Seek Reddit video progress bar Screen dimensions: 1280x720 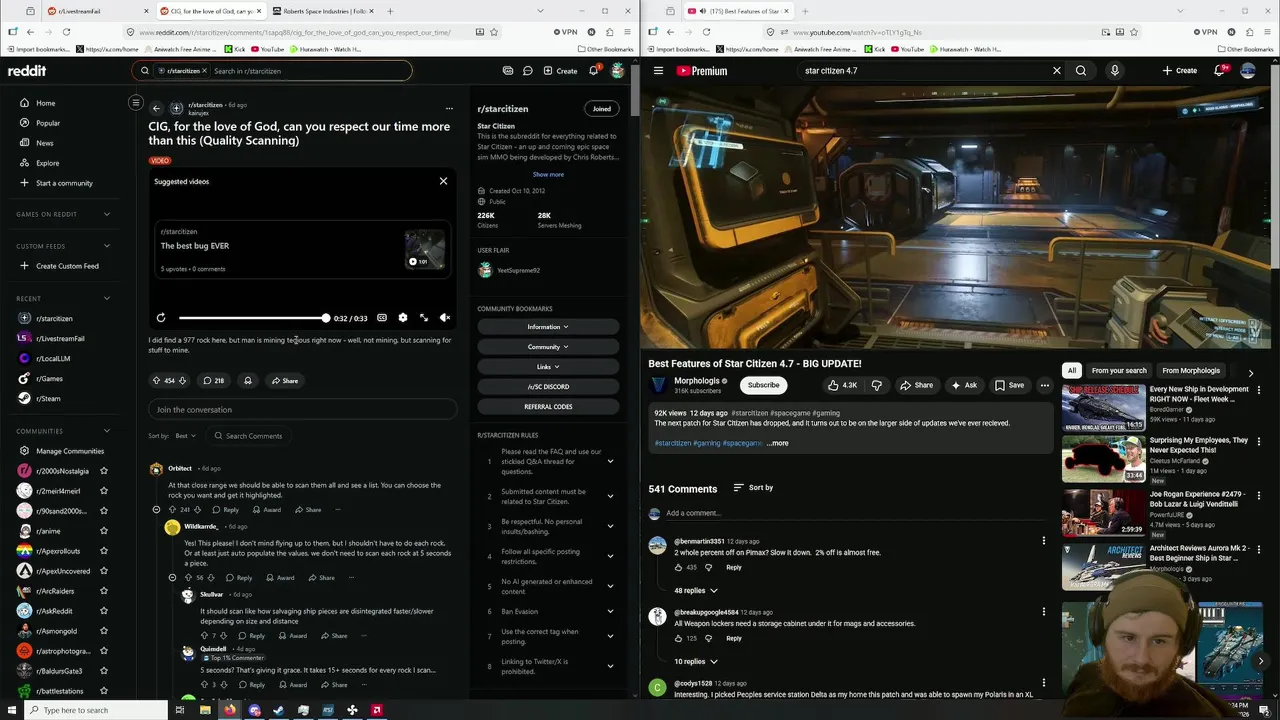click(253, 318)
